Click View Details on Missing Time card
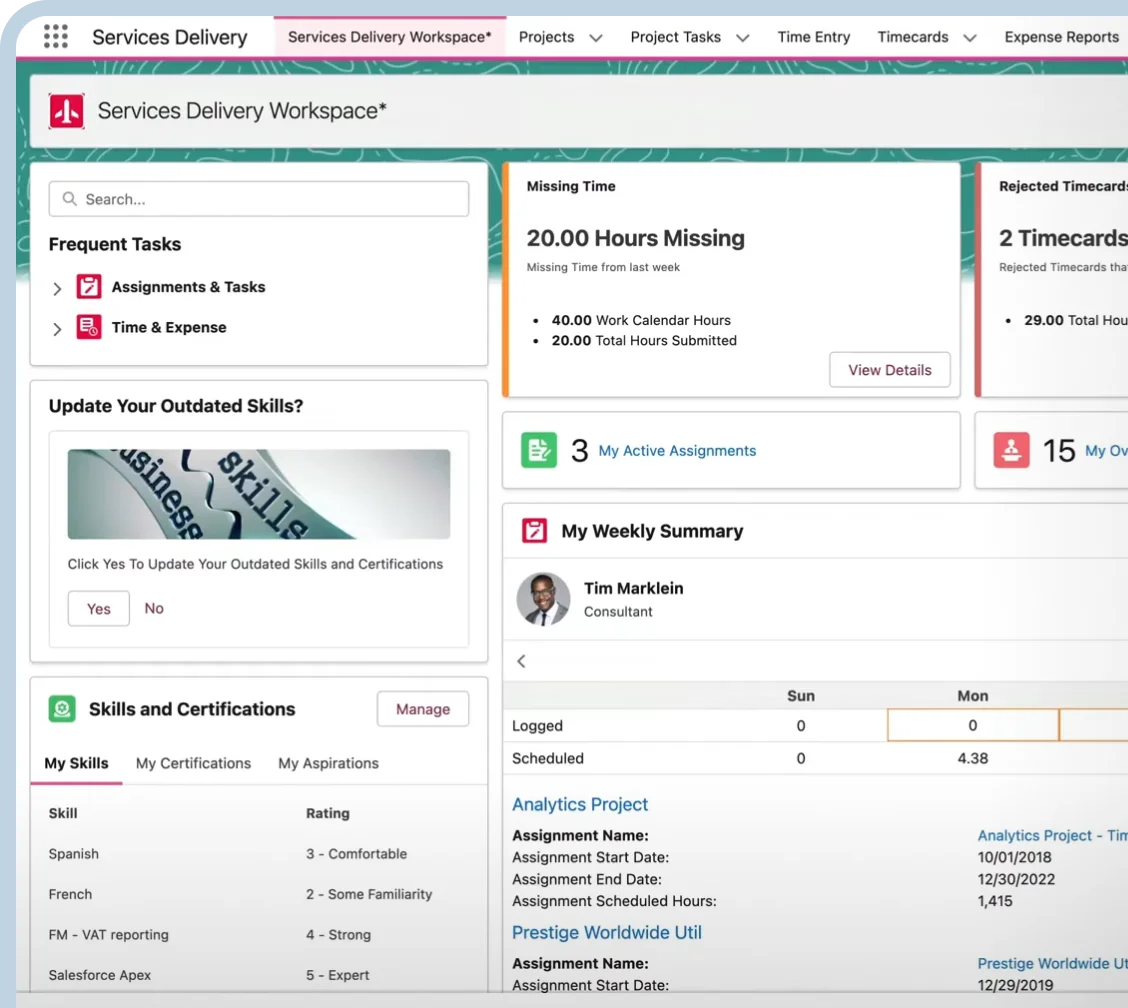The height and width of the screenshot is (1008, 1128). (889, 370)
